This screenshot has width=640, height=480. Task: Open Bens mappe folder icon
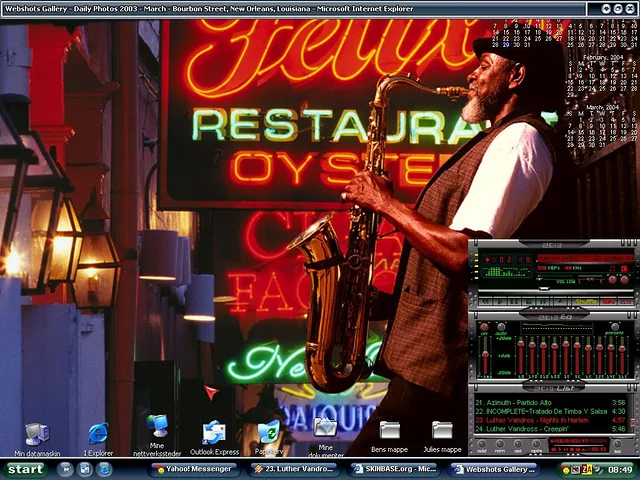coord(389,437)
